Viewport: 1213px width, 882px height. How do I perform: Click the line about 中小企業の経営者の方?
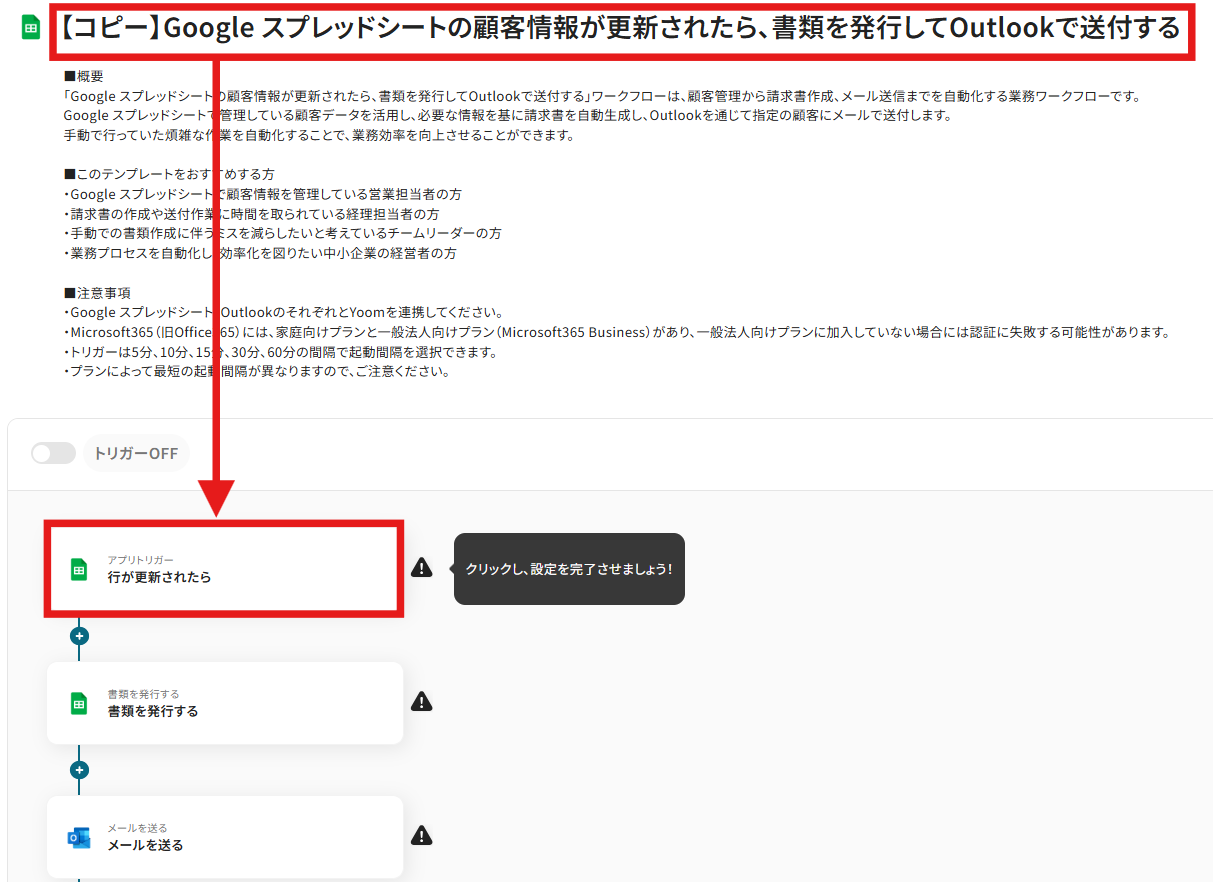(260, 253)
